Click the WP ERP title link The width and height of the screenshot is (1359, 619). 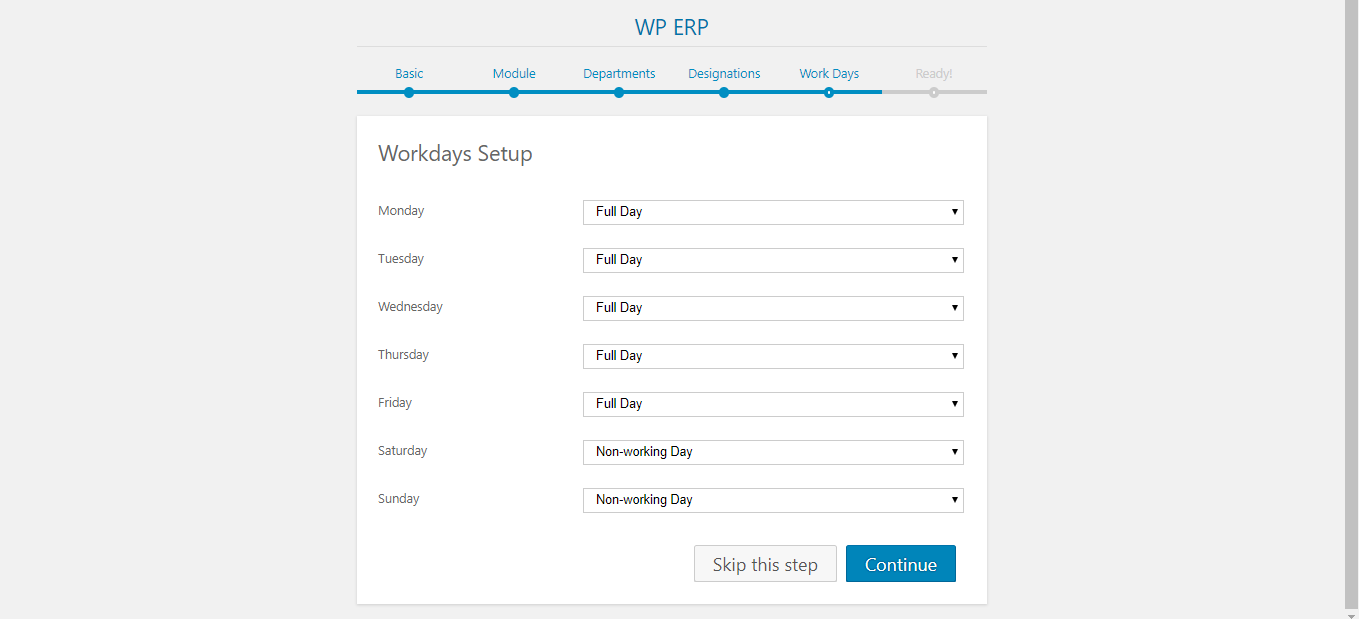click(x=672, y=27)
